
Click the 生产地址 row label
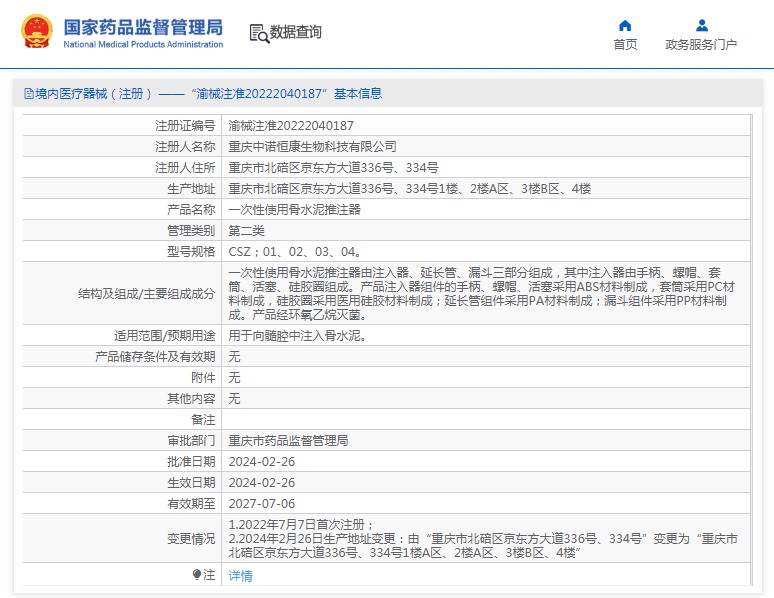pyautogui.click(x=191, y=189)
